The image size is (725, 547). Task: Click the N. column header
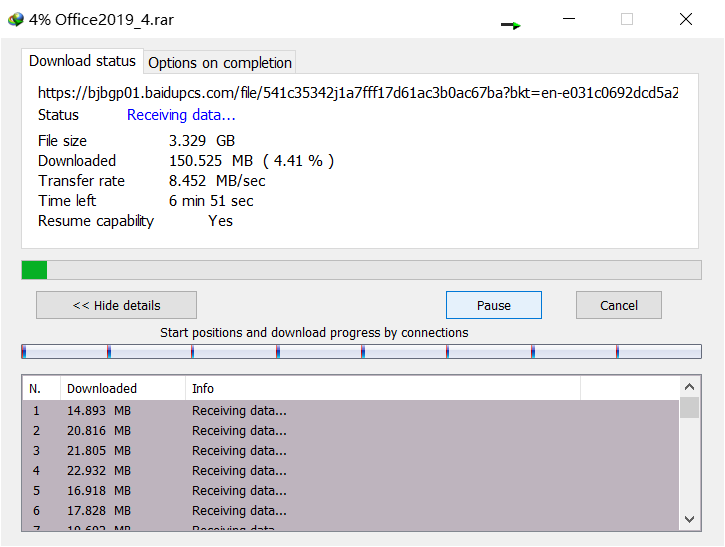click(x=40, y=388)
